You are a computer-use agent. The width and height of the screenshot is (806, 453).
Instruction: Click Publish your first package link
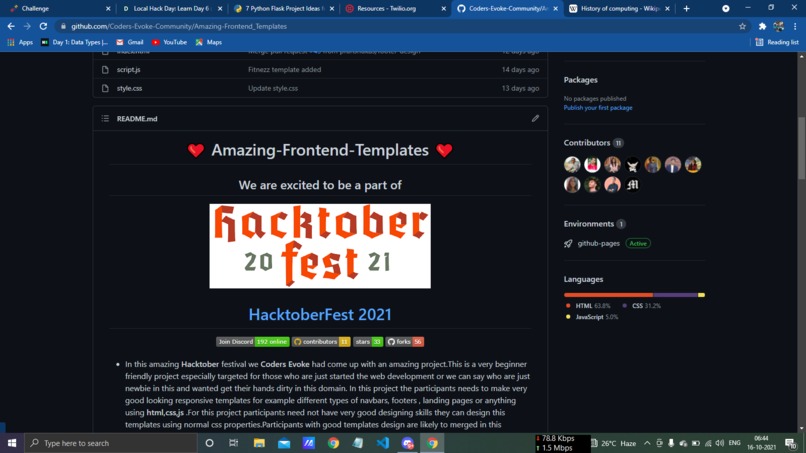click(x=598, y=108)
